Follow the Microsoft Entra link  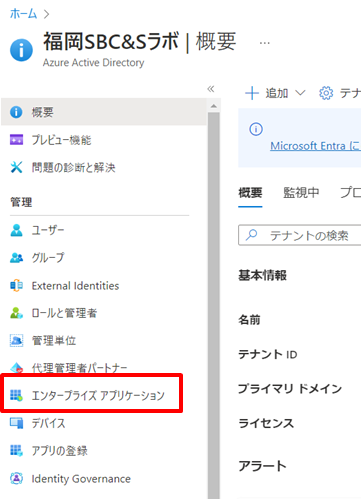315,146
